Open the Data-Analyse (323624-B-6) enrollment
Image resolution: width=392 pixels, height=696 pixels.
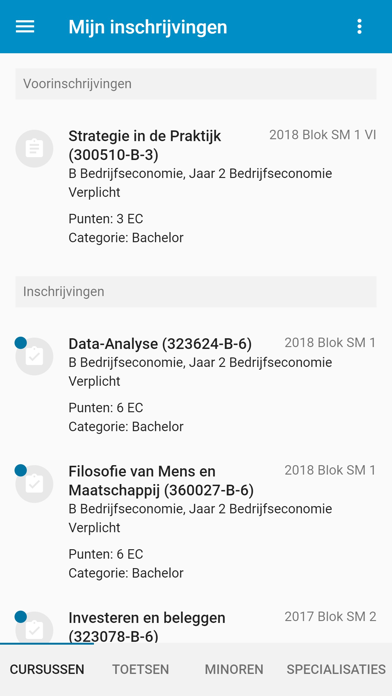196,385
